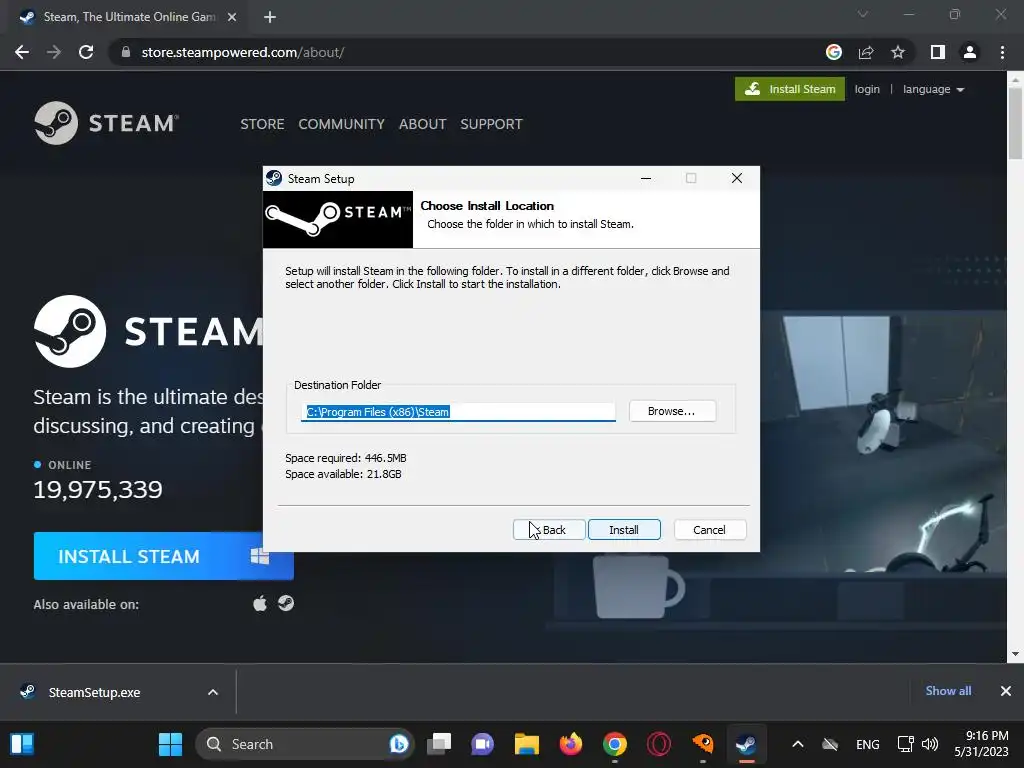
Task: Switch to Chrome in taskbar
Action: [615, 744]
